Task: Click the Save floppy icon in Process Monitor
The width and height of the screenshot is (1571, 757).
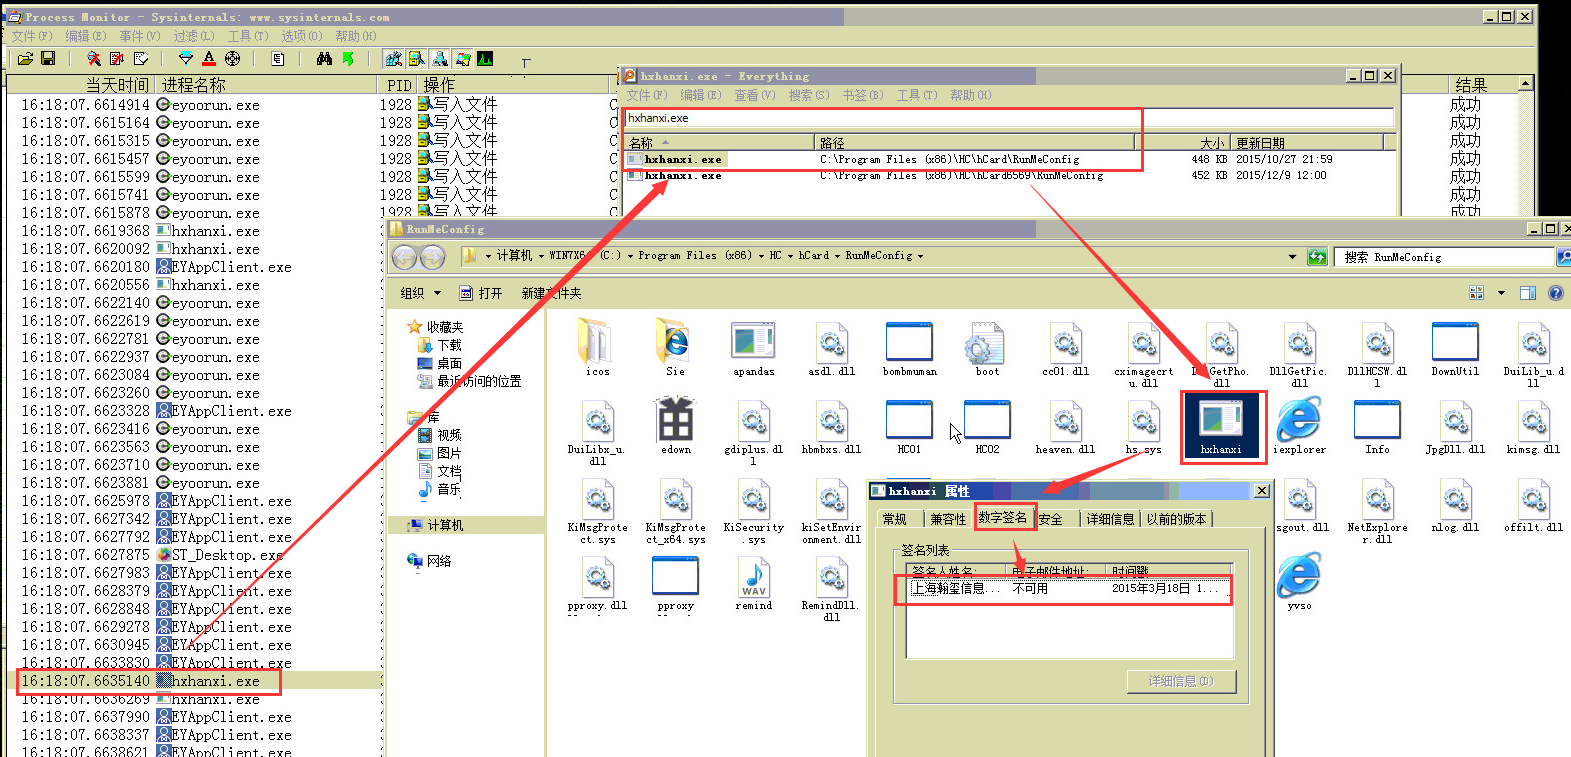Action: click(47, 59)
